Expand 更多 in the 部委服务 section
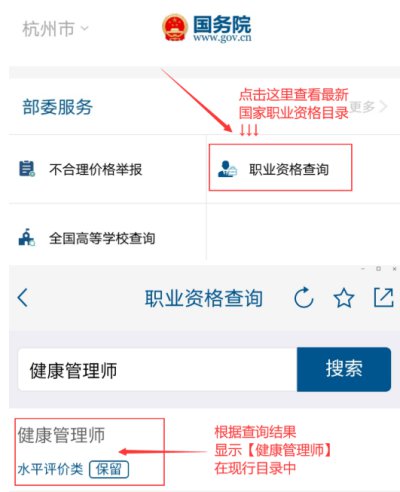 click(368, 107)
